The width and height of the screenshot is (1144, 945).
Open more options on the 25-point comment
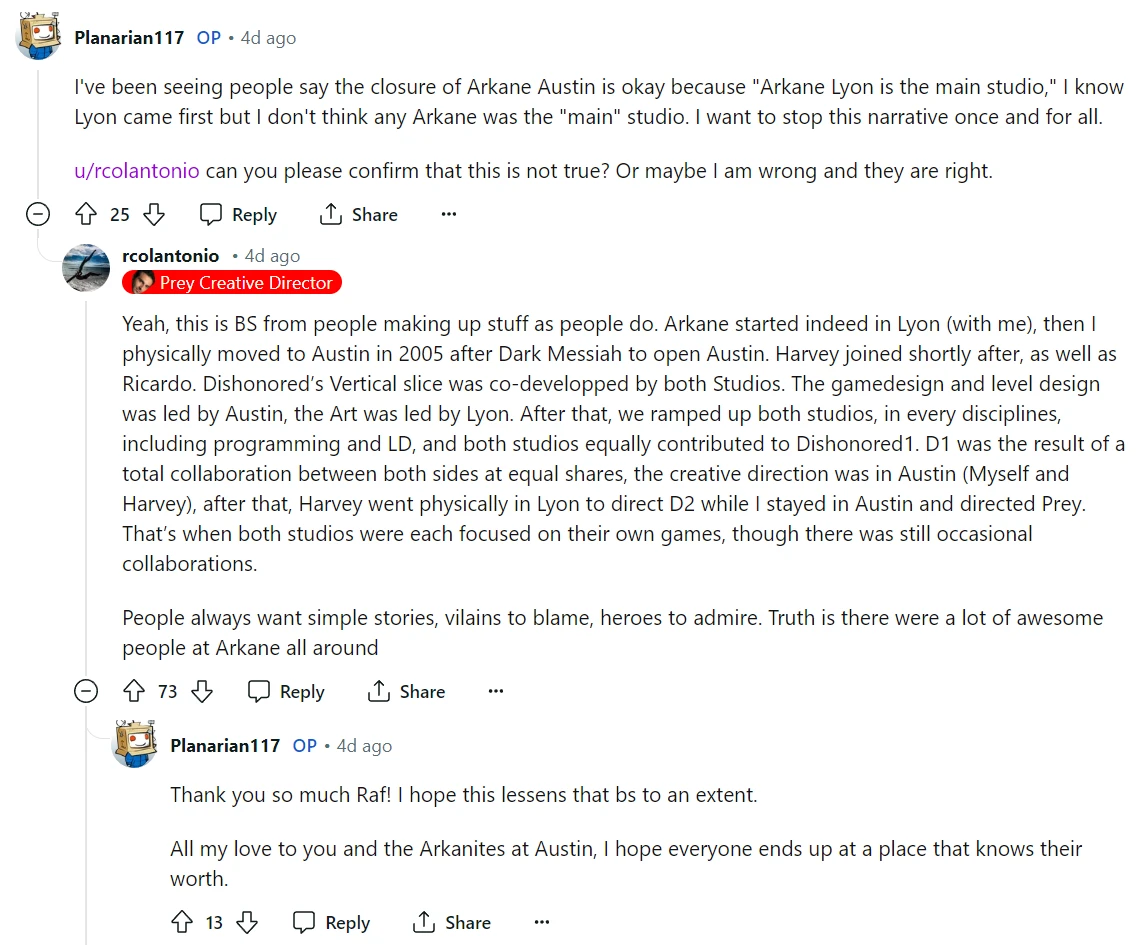[x=449, y=214]
